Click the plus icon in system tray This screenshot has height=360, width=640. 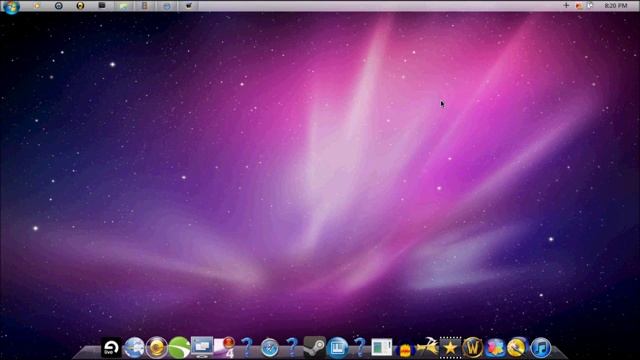click(566, 5)
